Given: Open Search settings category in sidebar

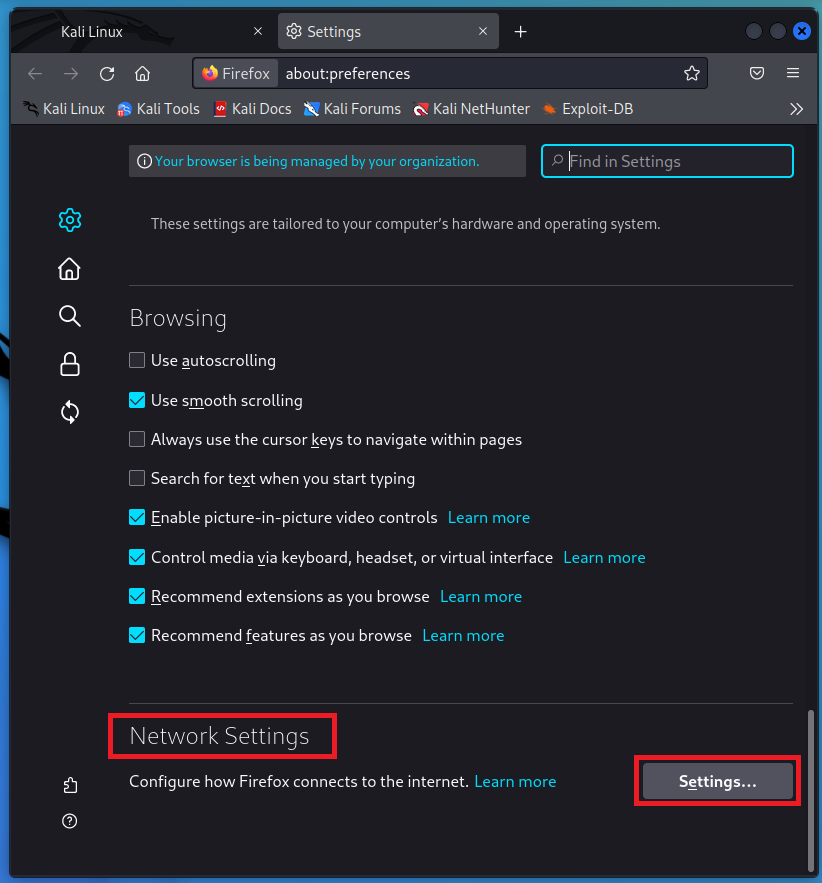Looking at the screenshot, I should tap(69, 316).
